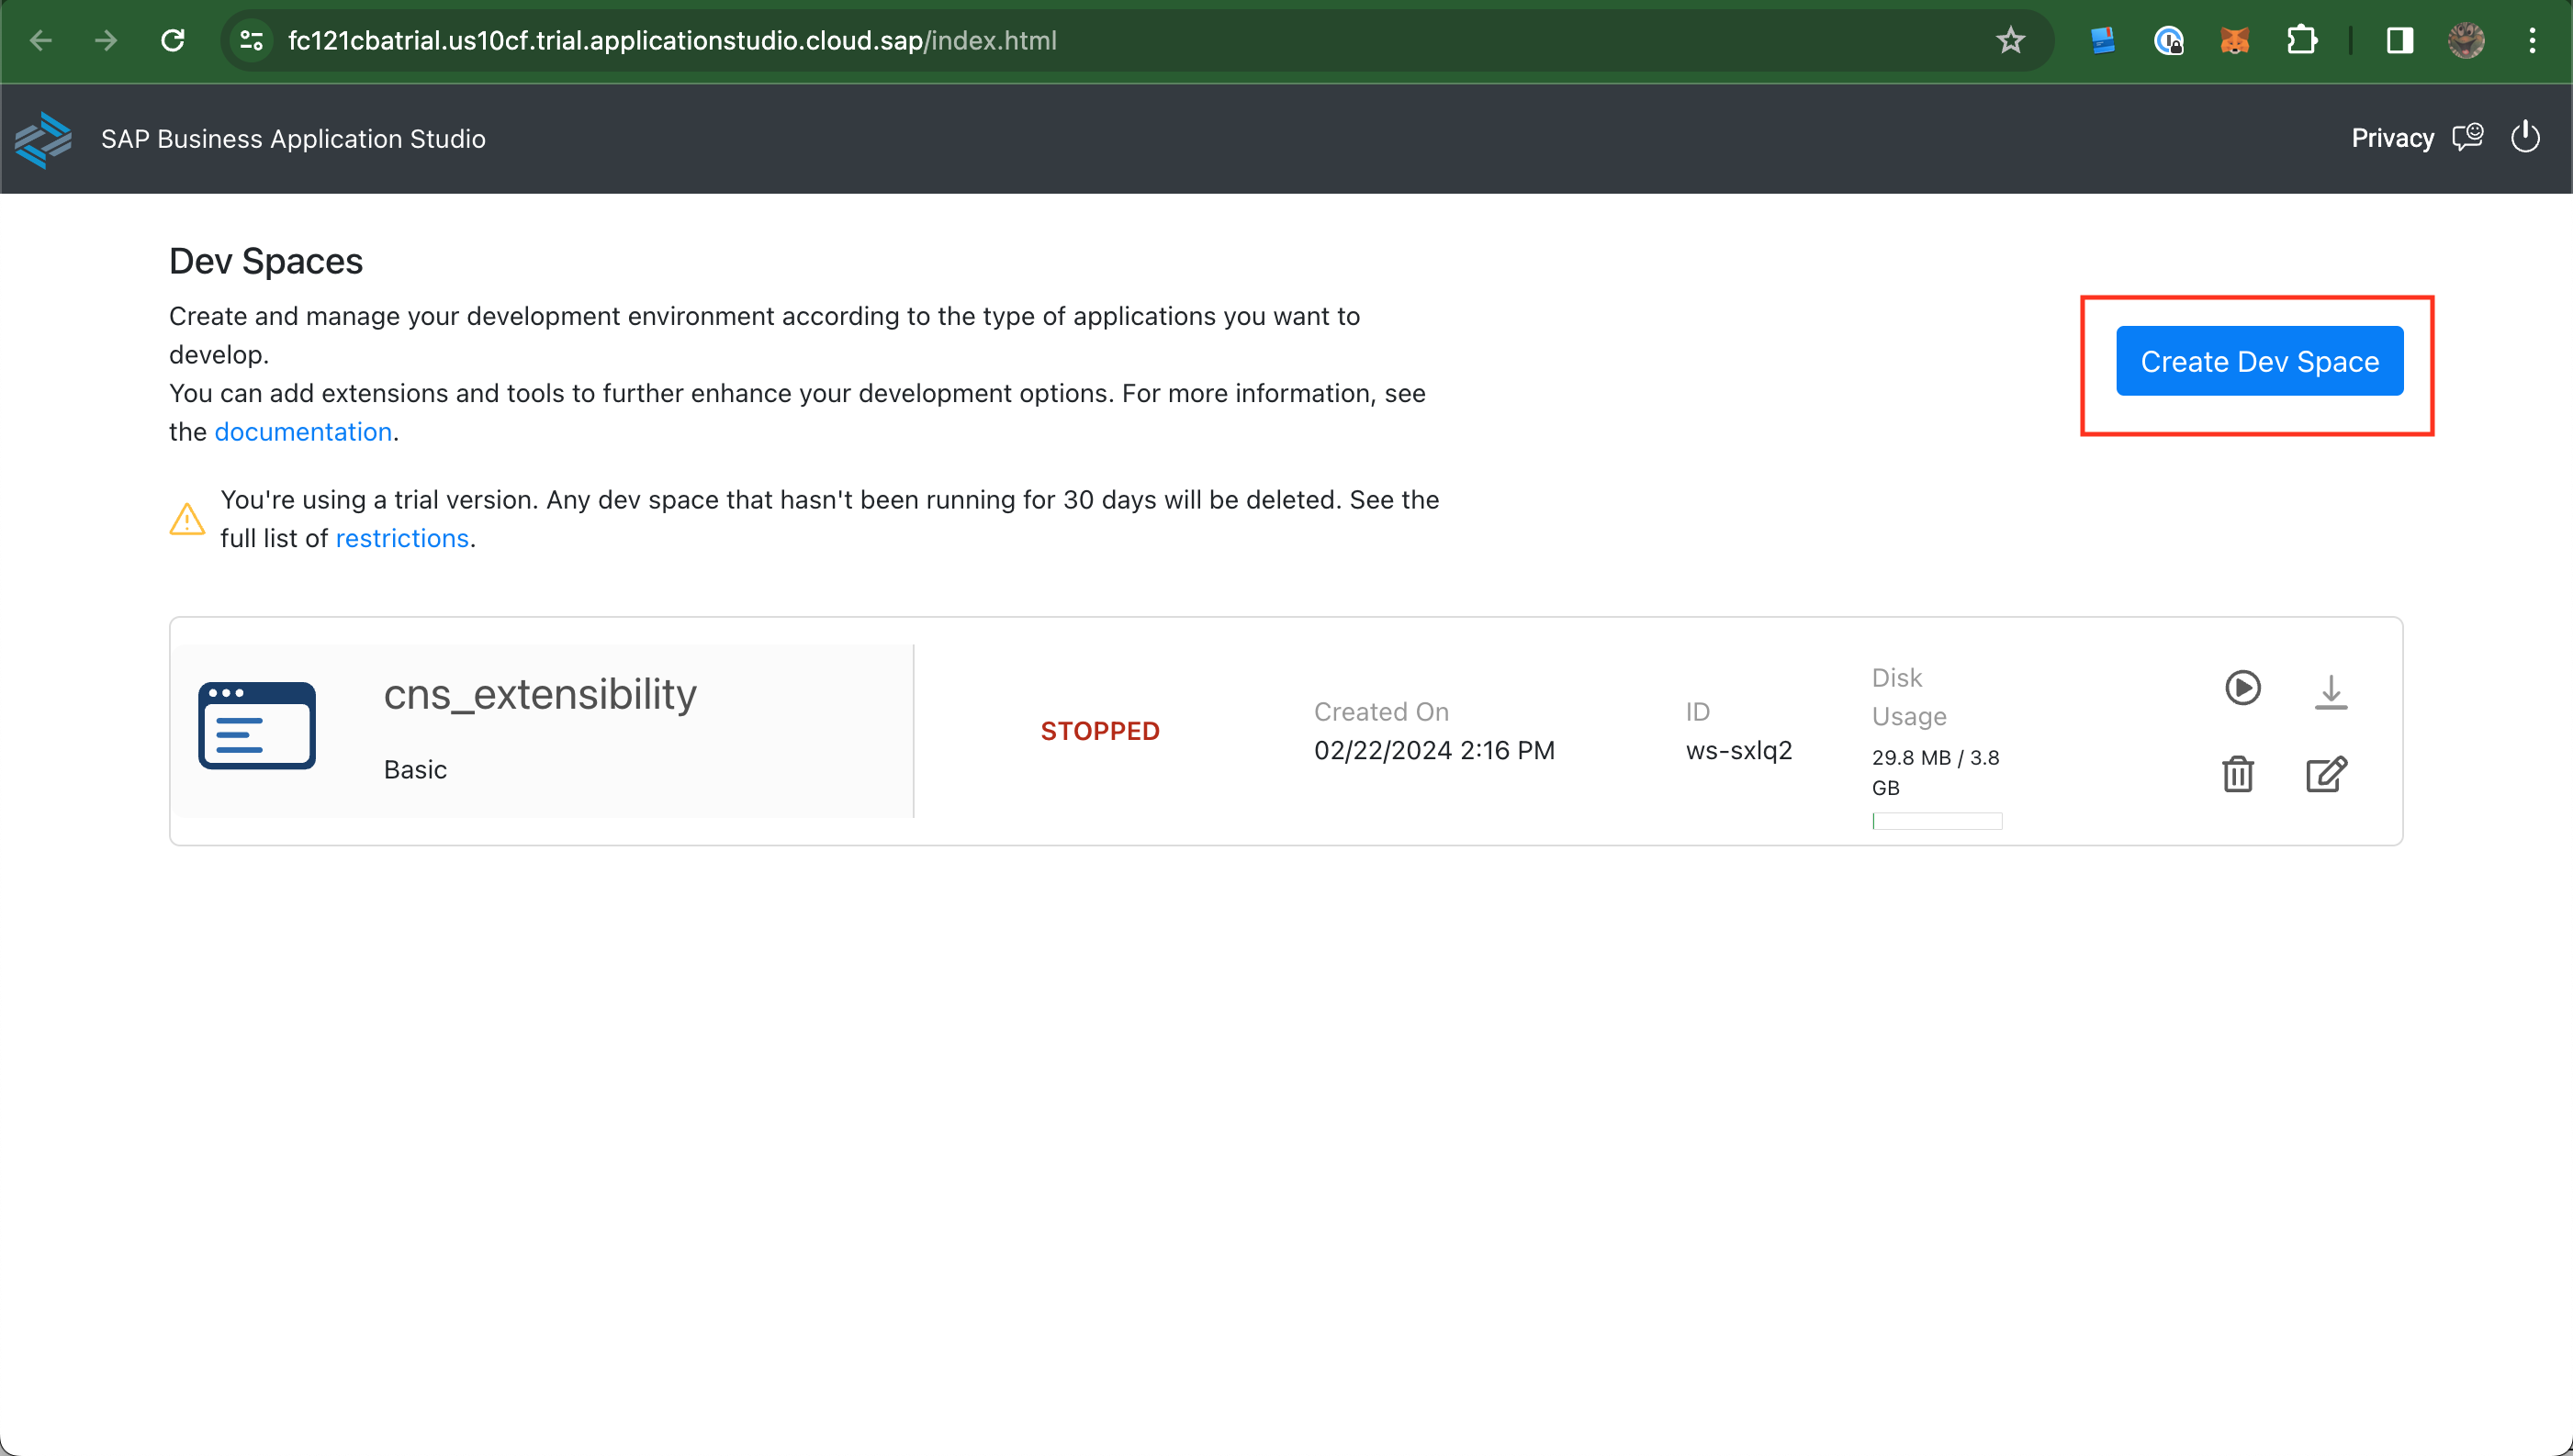Click the Dev Spaces heading
This screenshot has width=2573, height=1456.
tap(266, 261)
